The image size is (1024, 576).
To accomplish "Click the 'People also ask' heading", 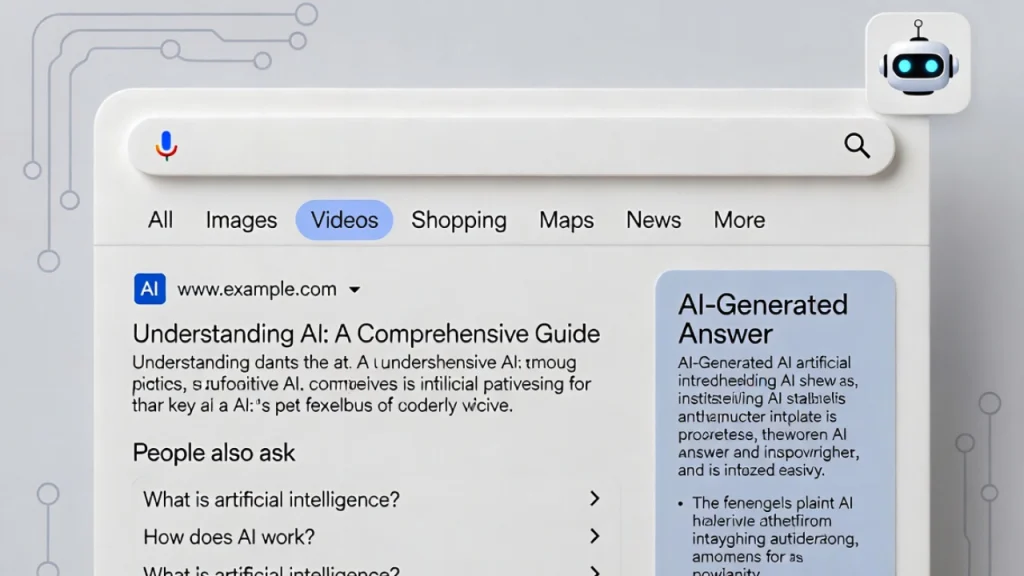I will click(213, 452).
